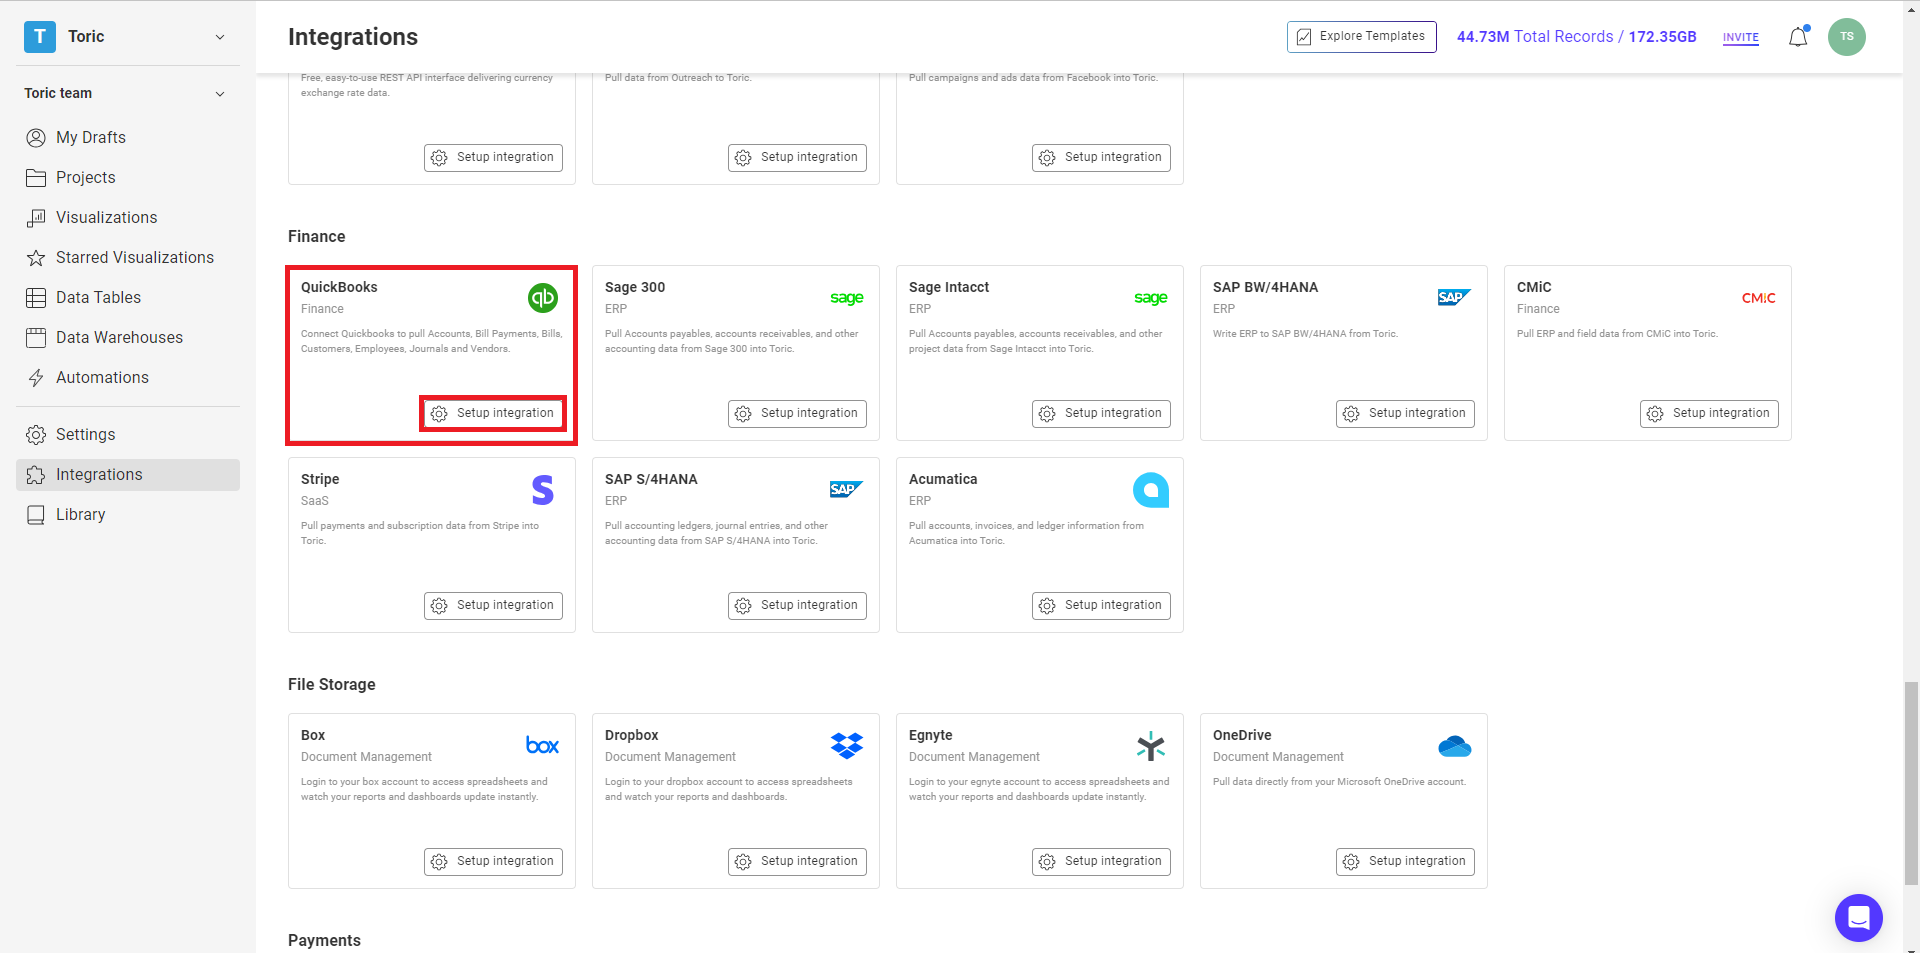Click the Acumatica logo icon
1920x953 pixels.
[x=1151, y=490]
